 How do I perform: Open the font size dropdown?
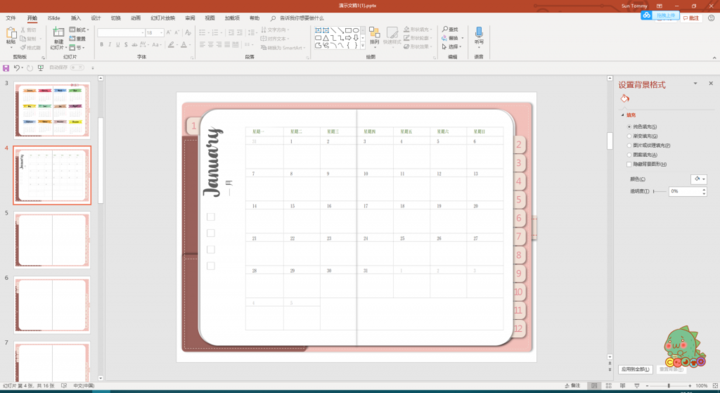(161, 33)
